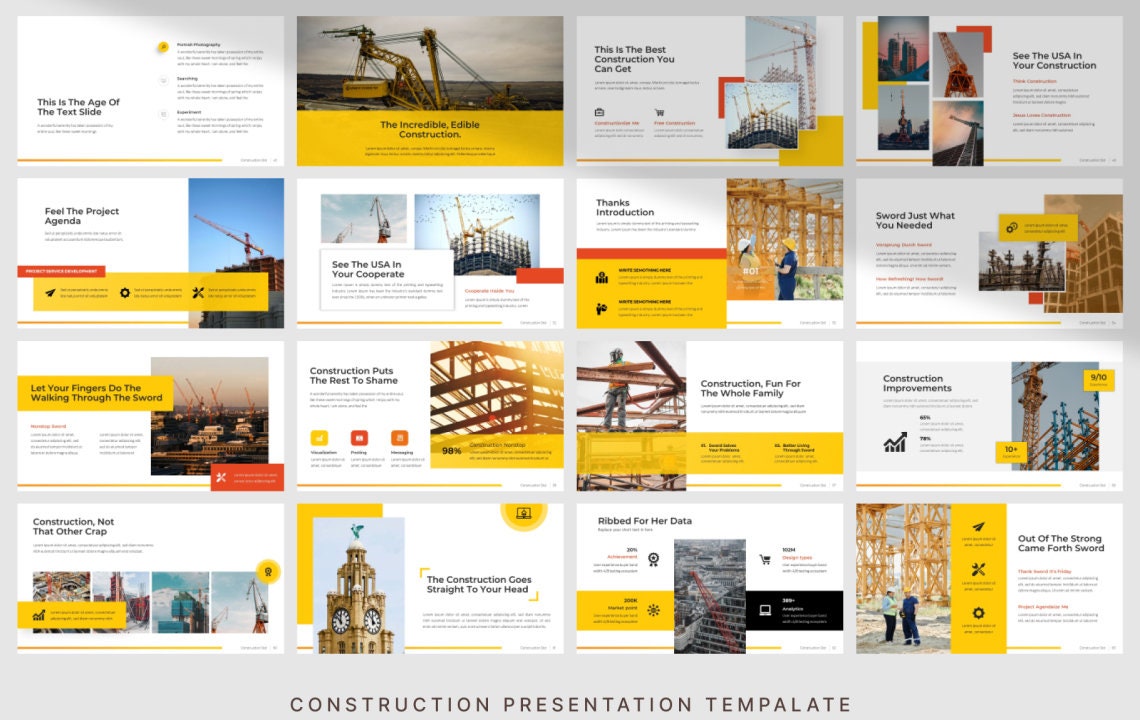Click the Constructionorder Me link
The height and width of the screenshot is (720, 1140).
click(617, 122)
